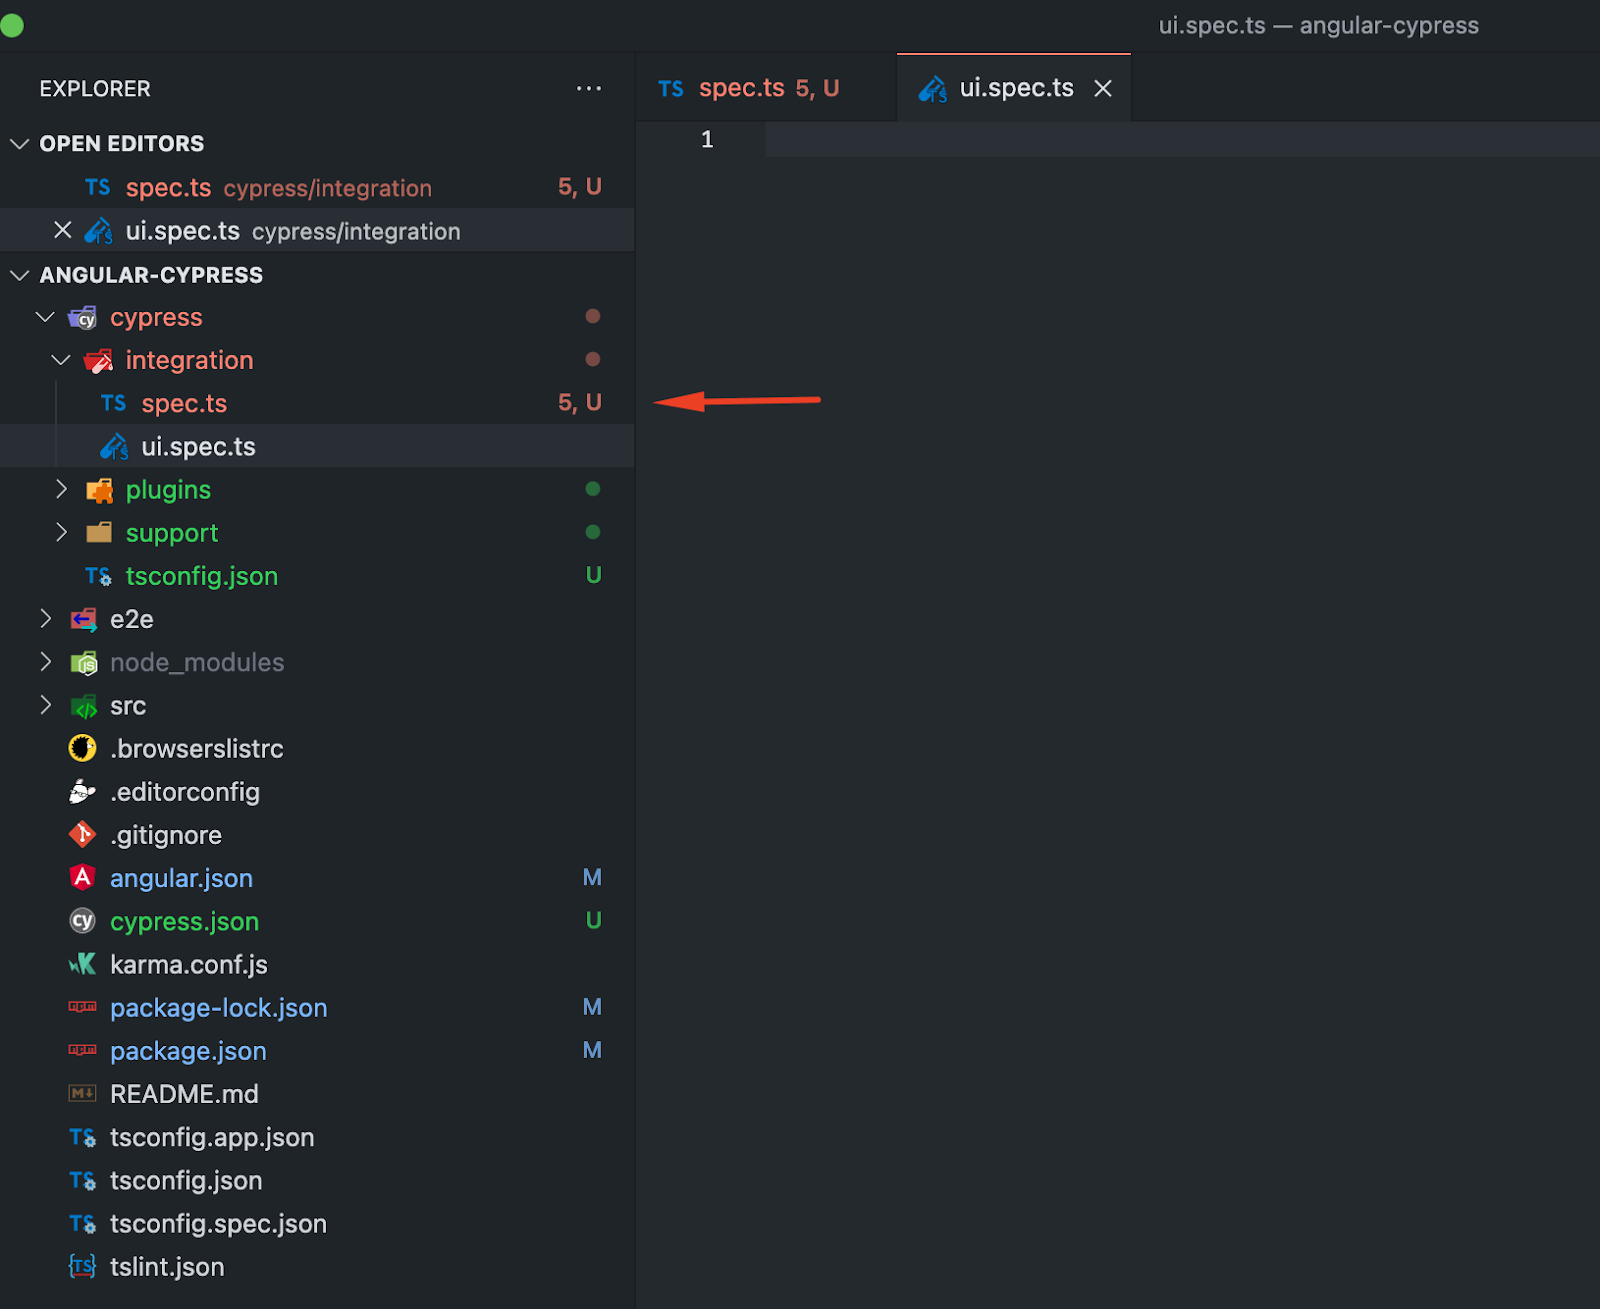Click the green window maximize button
This screenshot has width=1600, height=1309.
click(x=12, y=25)
